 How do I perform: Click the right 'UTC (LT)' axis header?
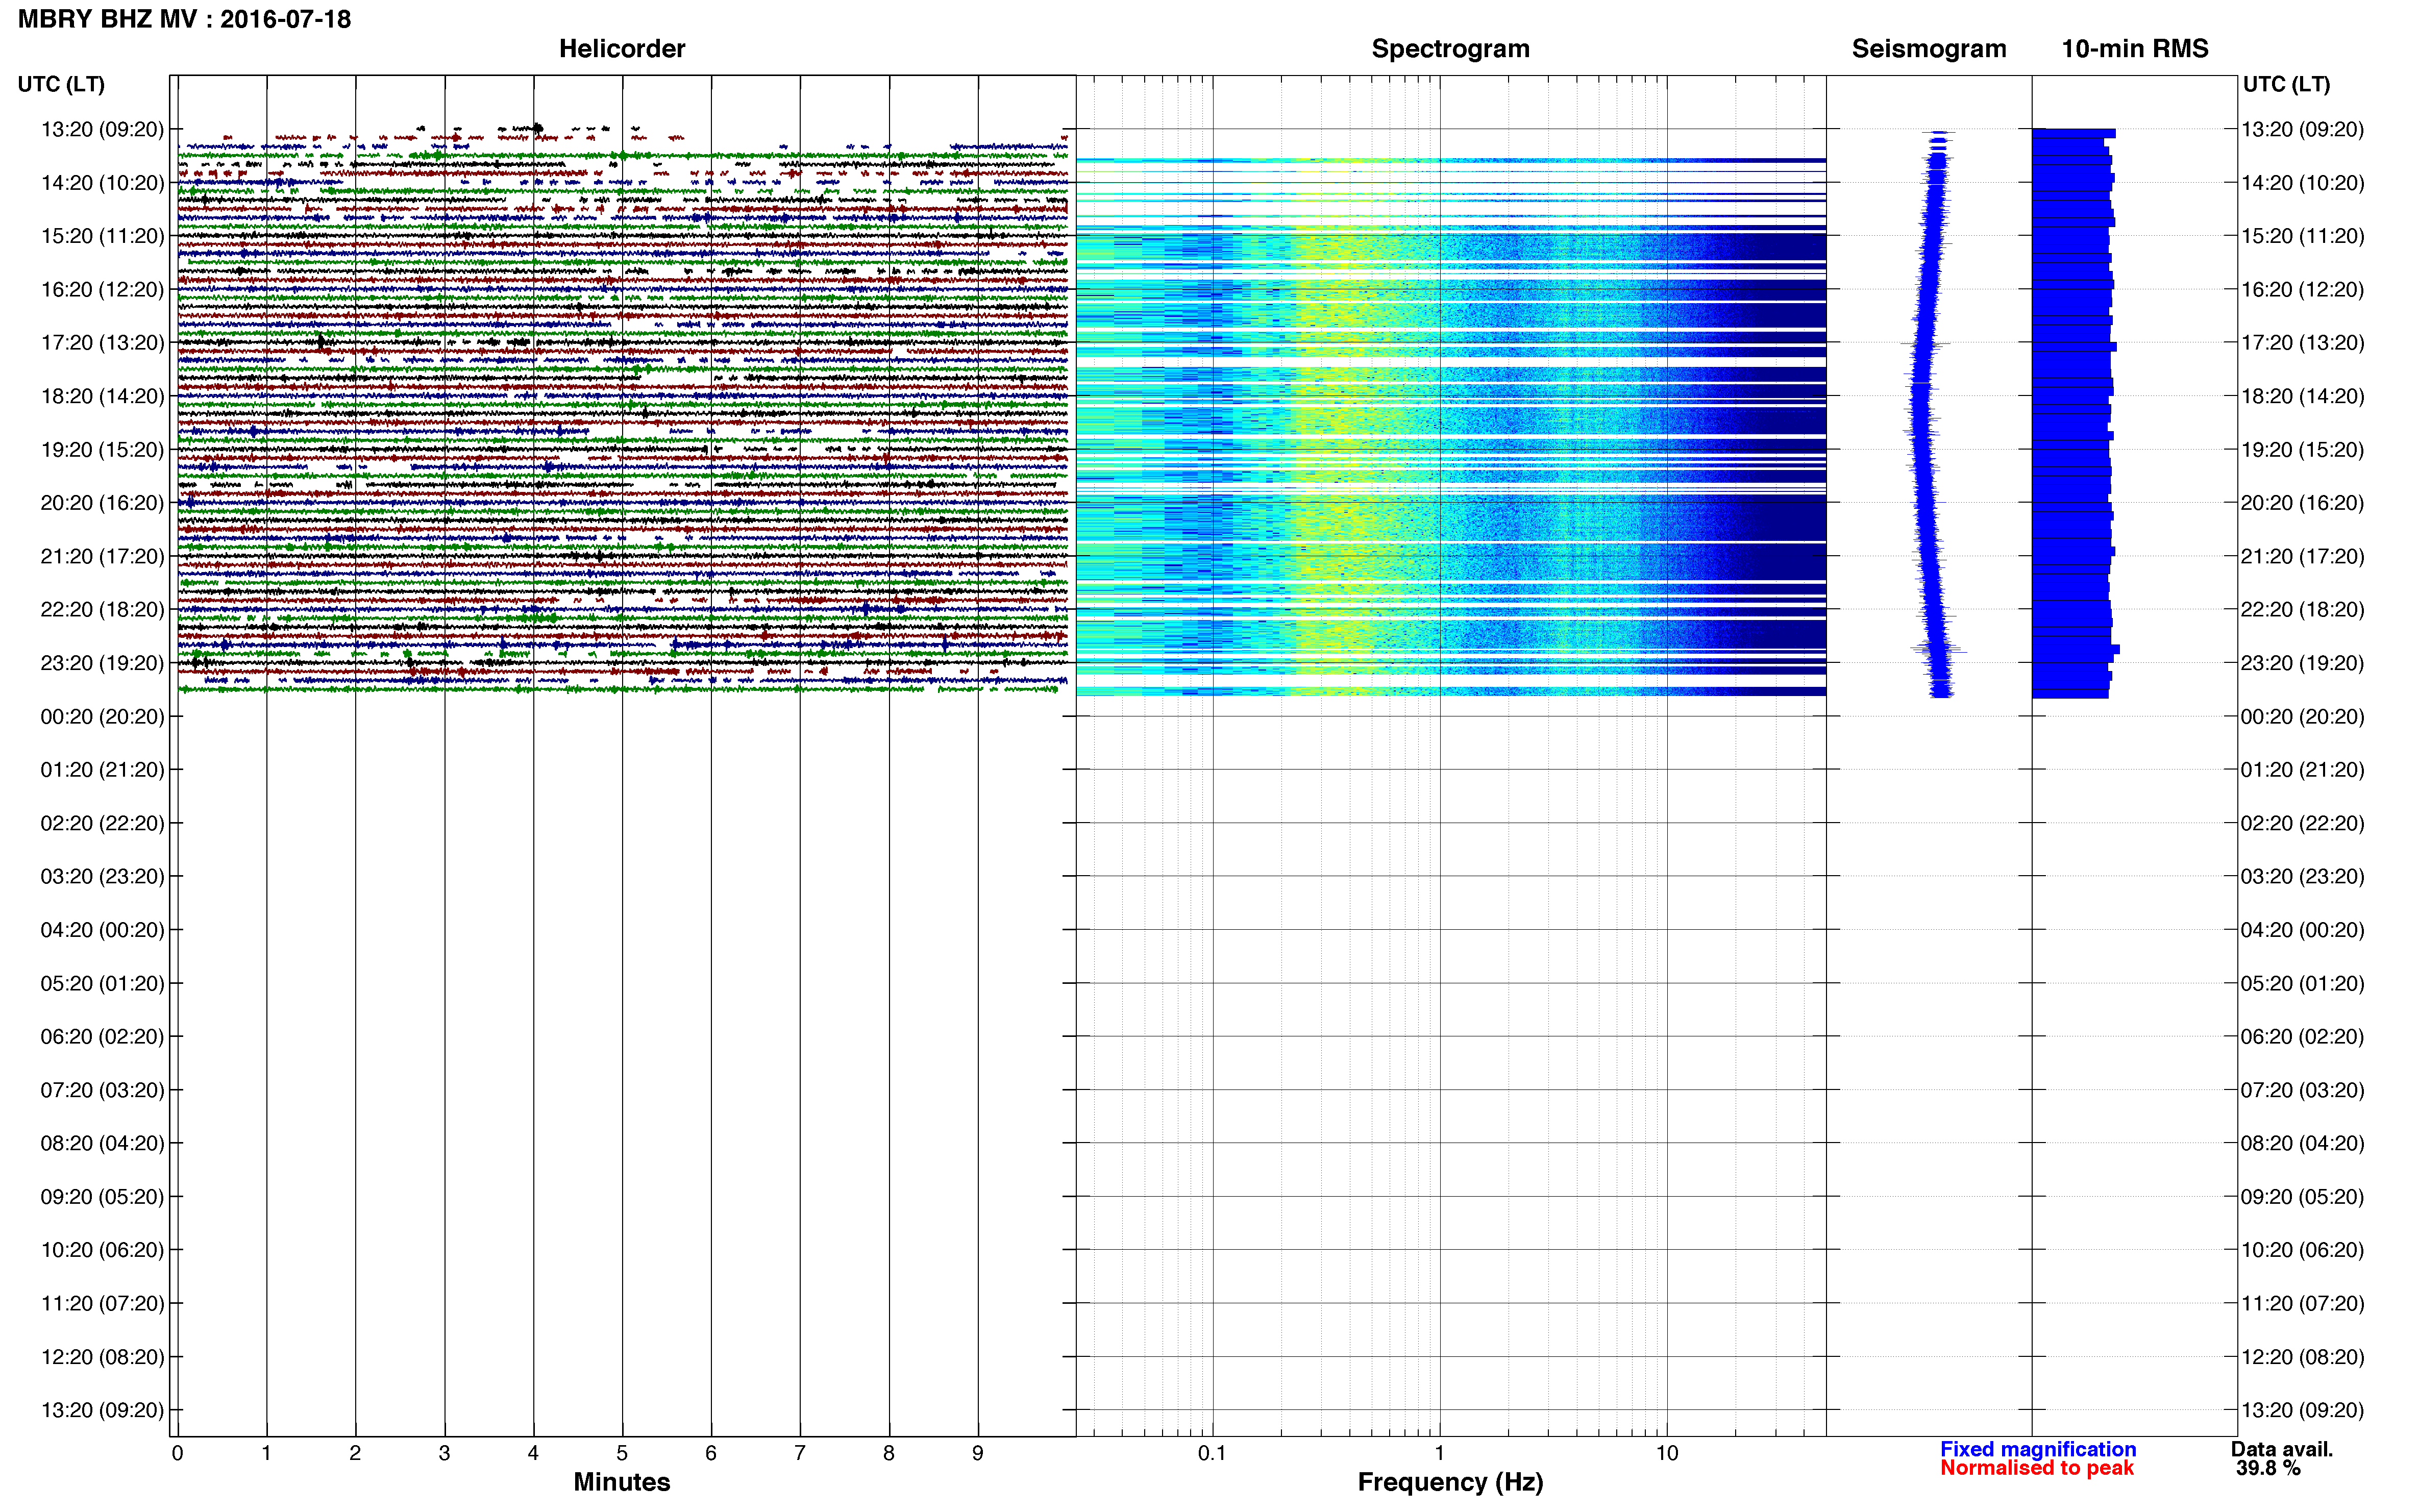click(x=2286, y=84)
